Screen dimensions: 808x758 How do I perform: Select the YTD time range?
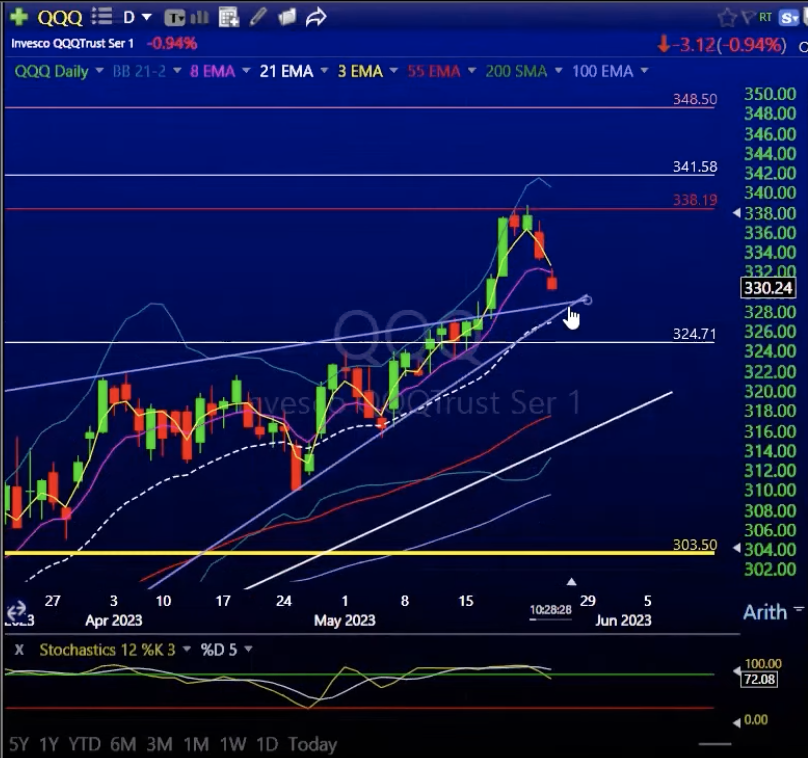point(85,744)
